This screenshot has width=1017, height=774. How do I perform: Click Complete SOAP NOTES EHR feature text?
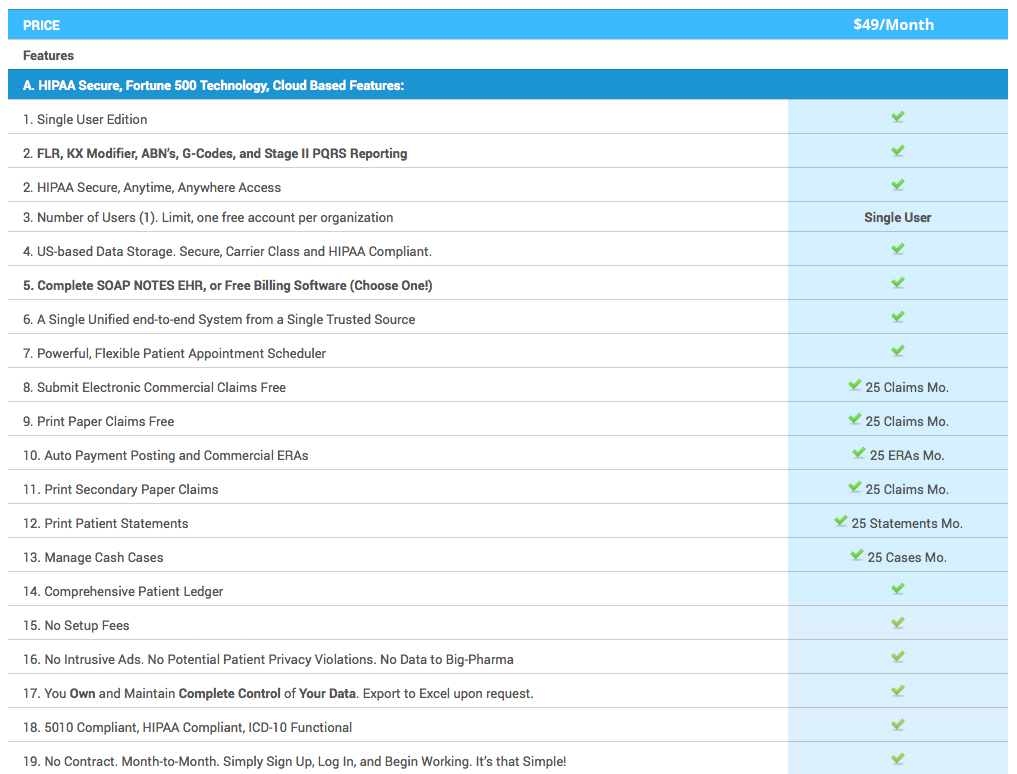234,286
